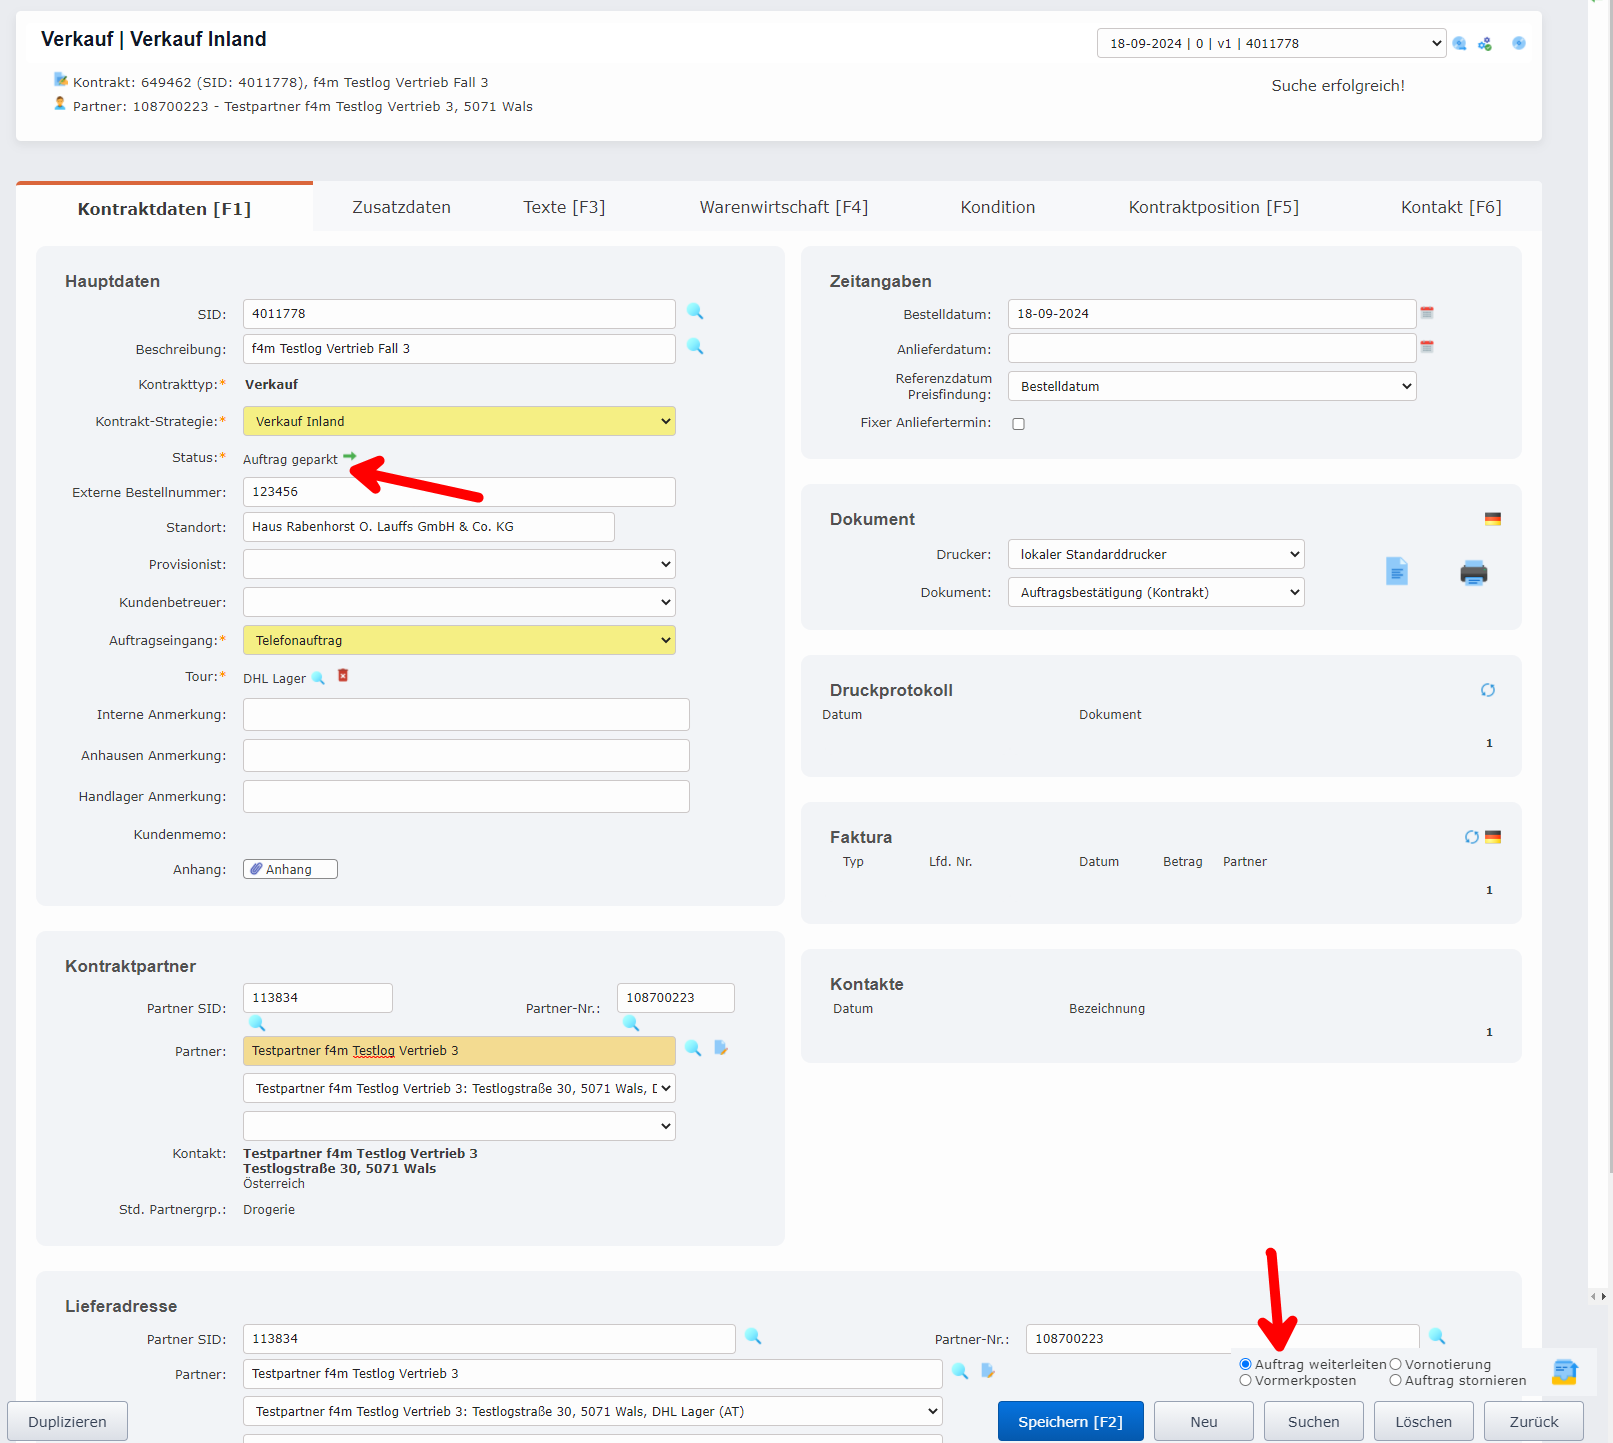
Task: Click the green status arrow next to Auftrag geparkt
Action: coord(349,456)
